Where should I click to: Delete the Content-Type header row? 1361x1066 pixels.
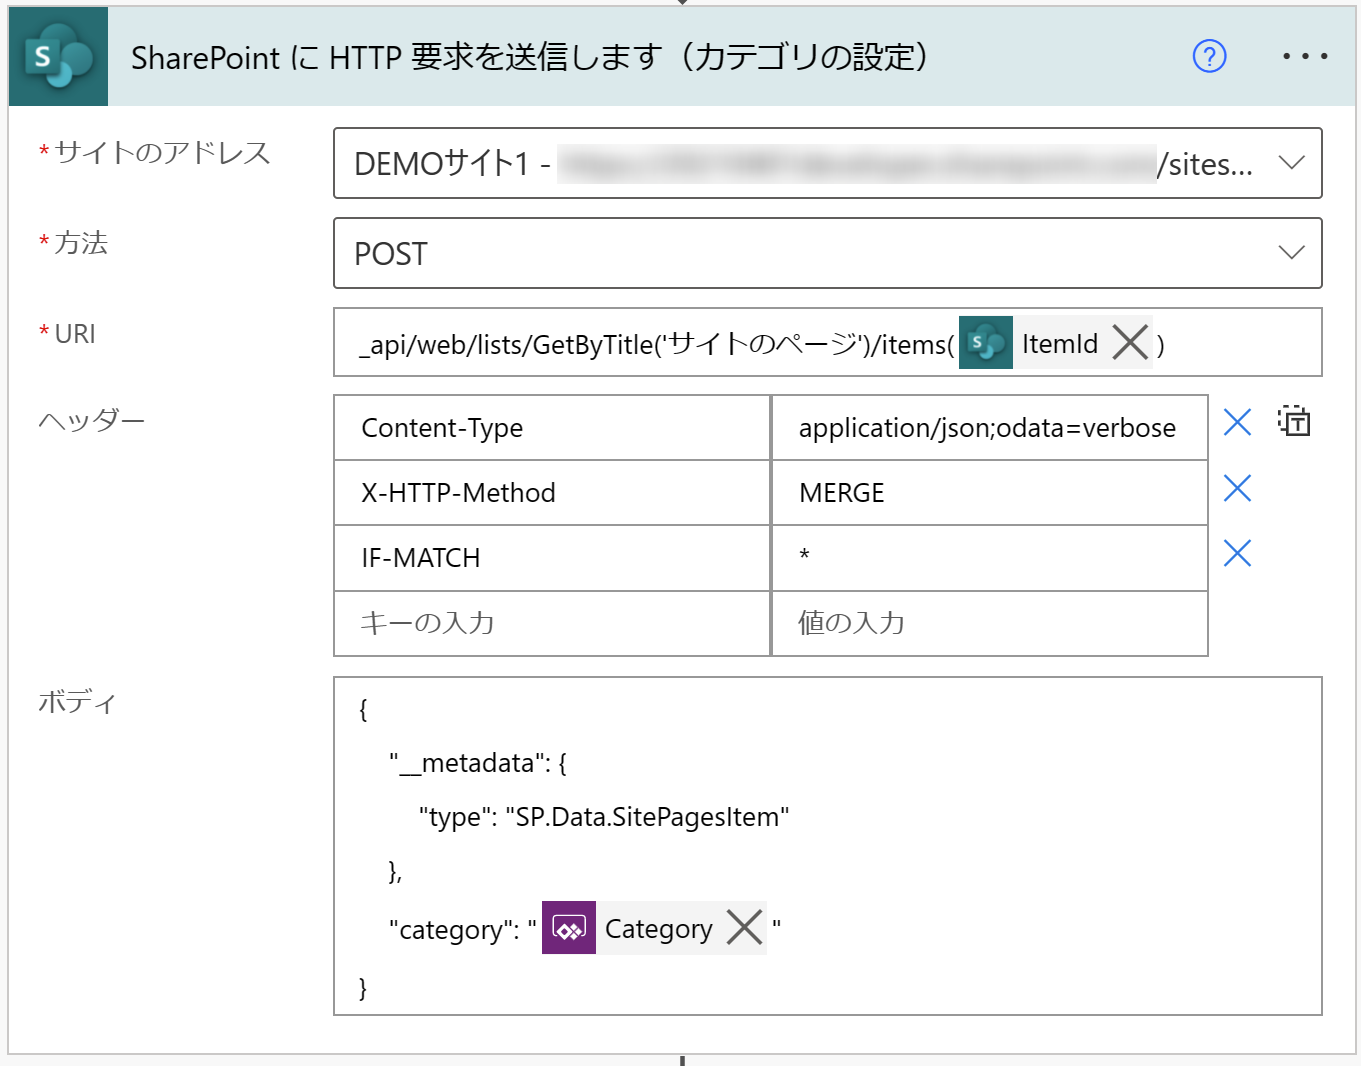pyautogui.click(x=1237, y=423)
